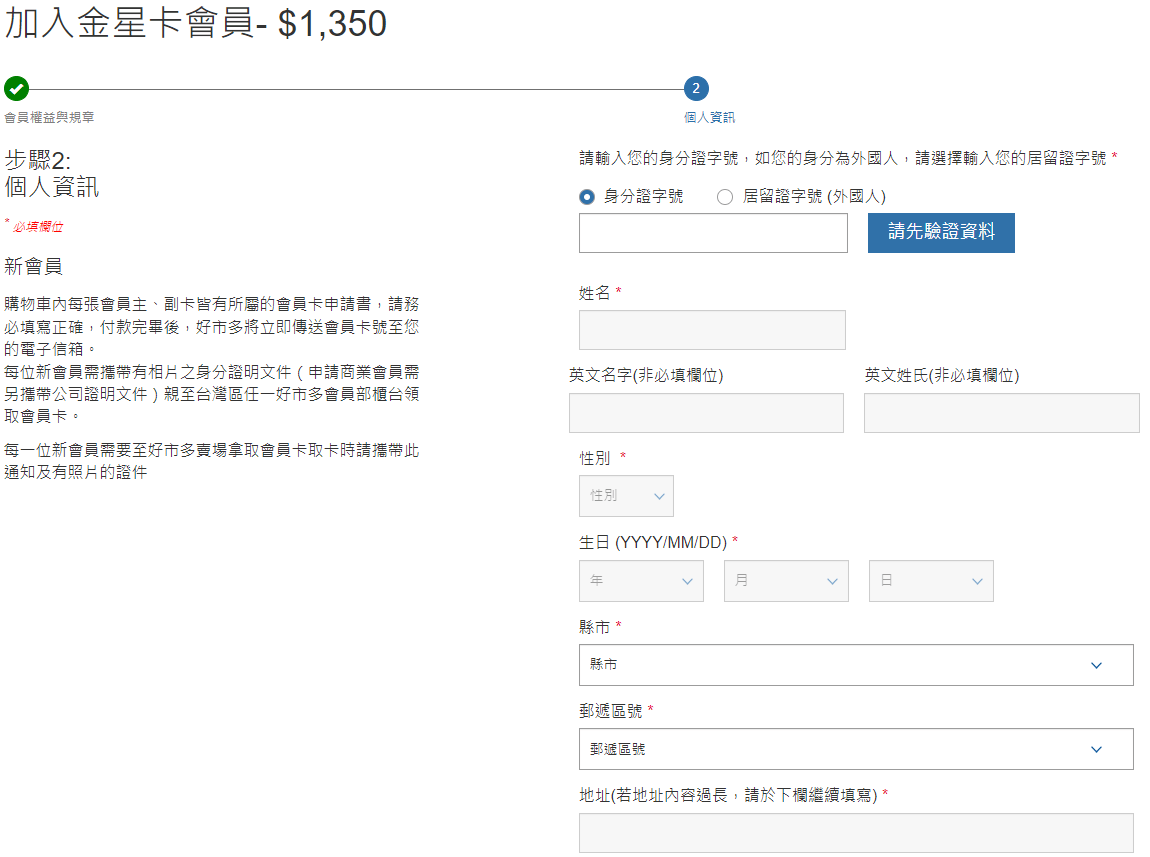Select the 居留證字號 (外國人) radio option
This screenshot has height=857, width=1150.
725,197
